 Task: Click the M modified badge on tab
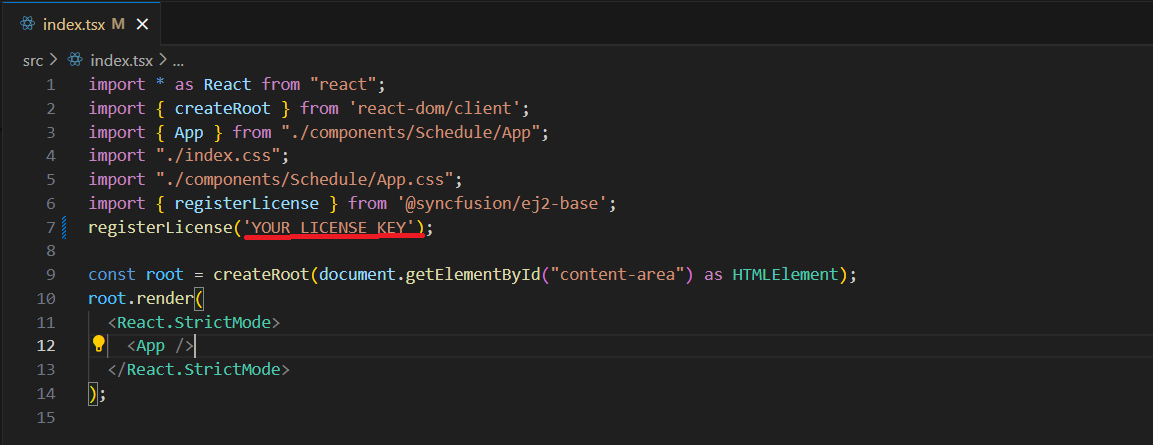[118, 24]
